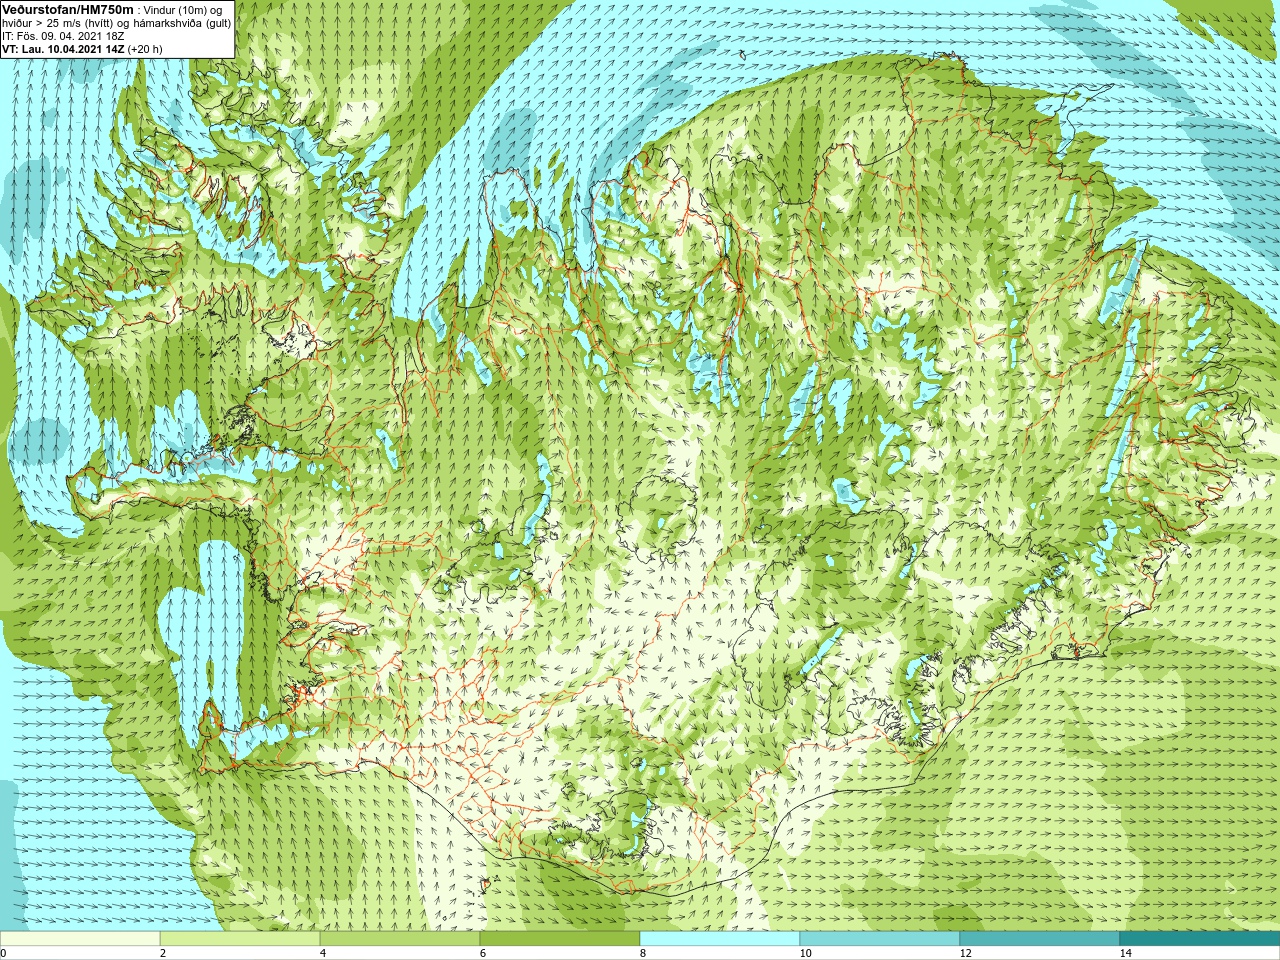1280x960 pixels.
Task: Click the 10–12 m/s turquoise legend swatch
Action: pyautogui.click(x=880, y=939)
